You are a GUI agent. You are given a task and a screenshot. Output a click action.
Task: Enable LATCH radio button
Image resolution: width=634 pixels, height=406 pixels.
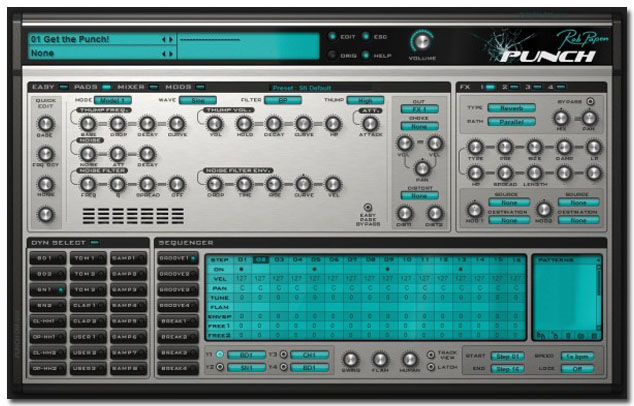pyautogui.click(x=431, y=367)
